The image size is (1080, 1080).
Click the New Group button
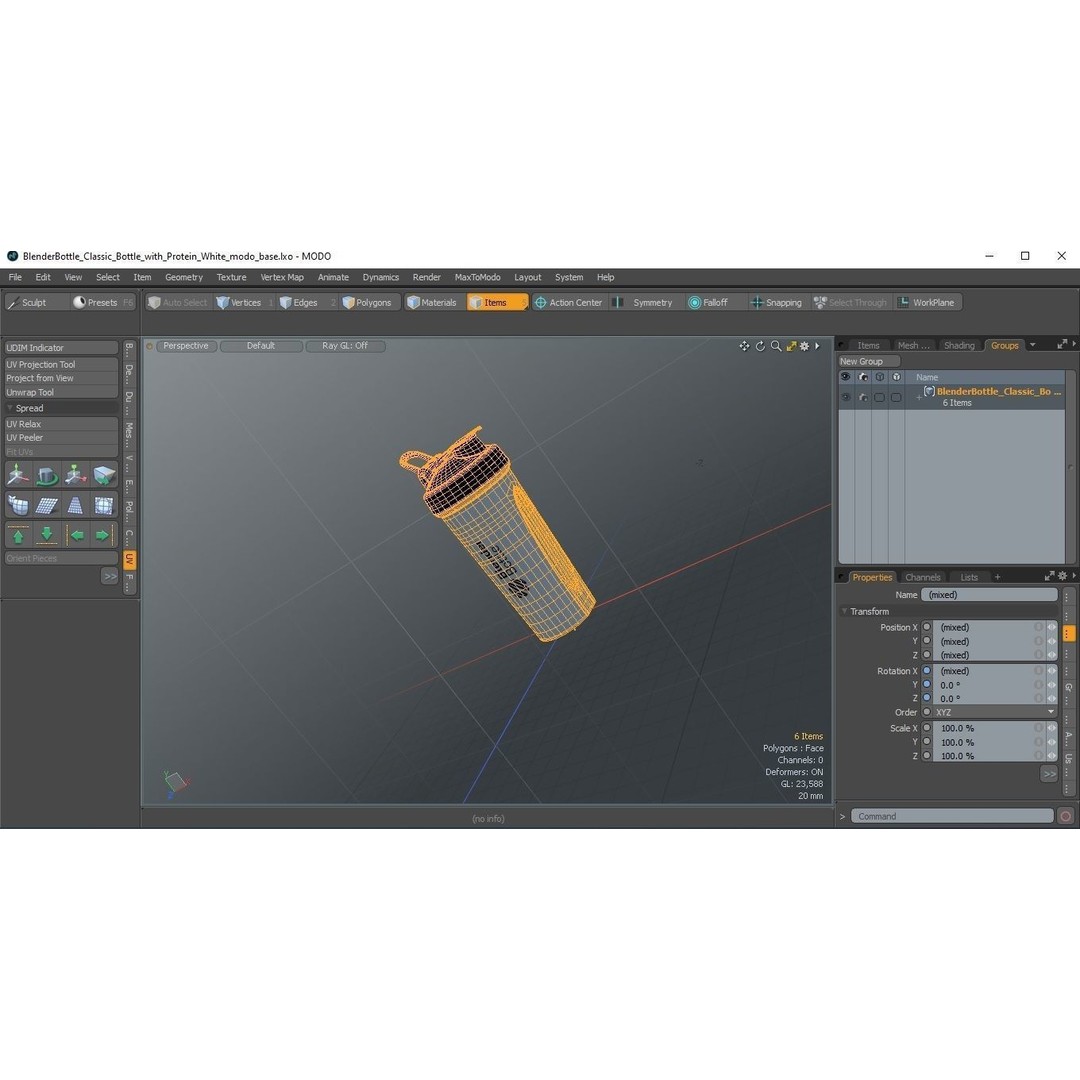click(x=869, y=361)
